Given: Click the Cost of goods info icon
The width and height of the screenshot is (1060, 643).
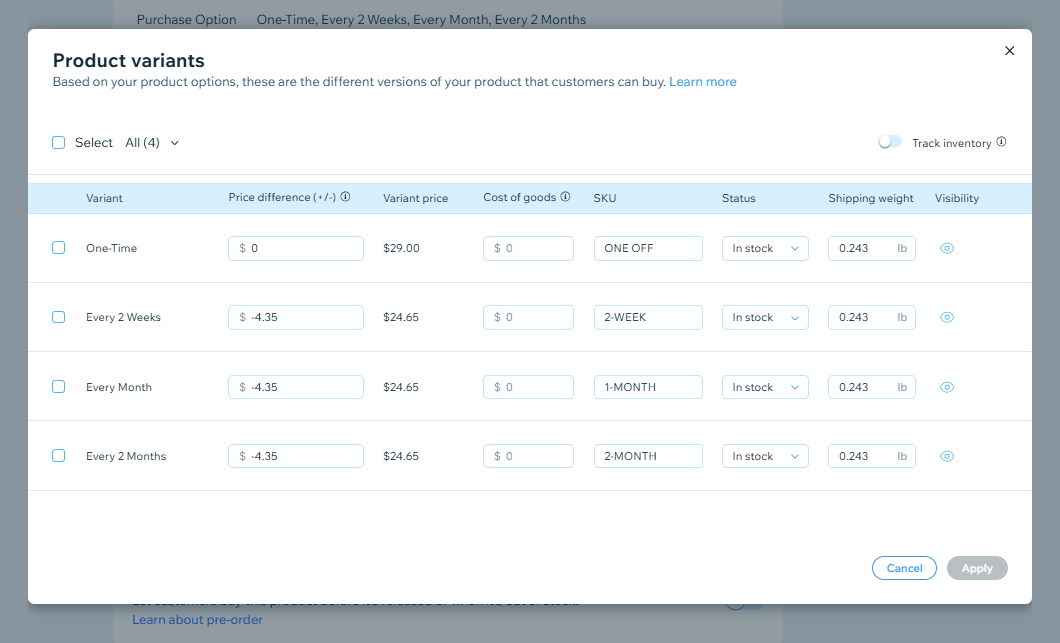Looking at the screenshot, I should [565, 197].
